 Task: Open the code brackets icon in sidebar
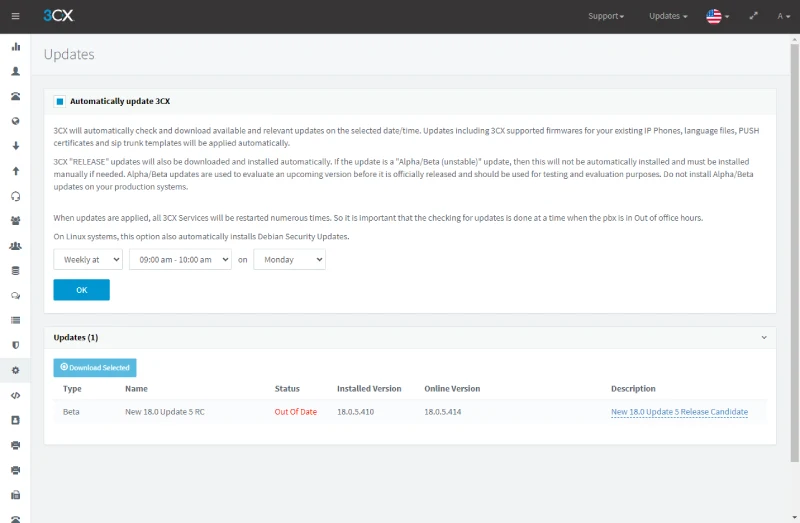point(16,395)
